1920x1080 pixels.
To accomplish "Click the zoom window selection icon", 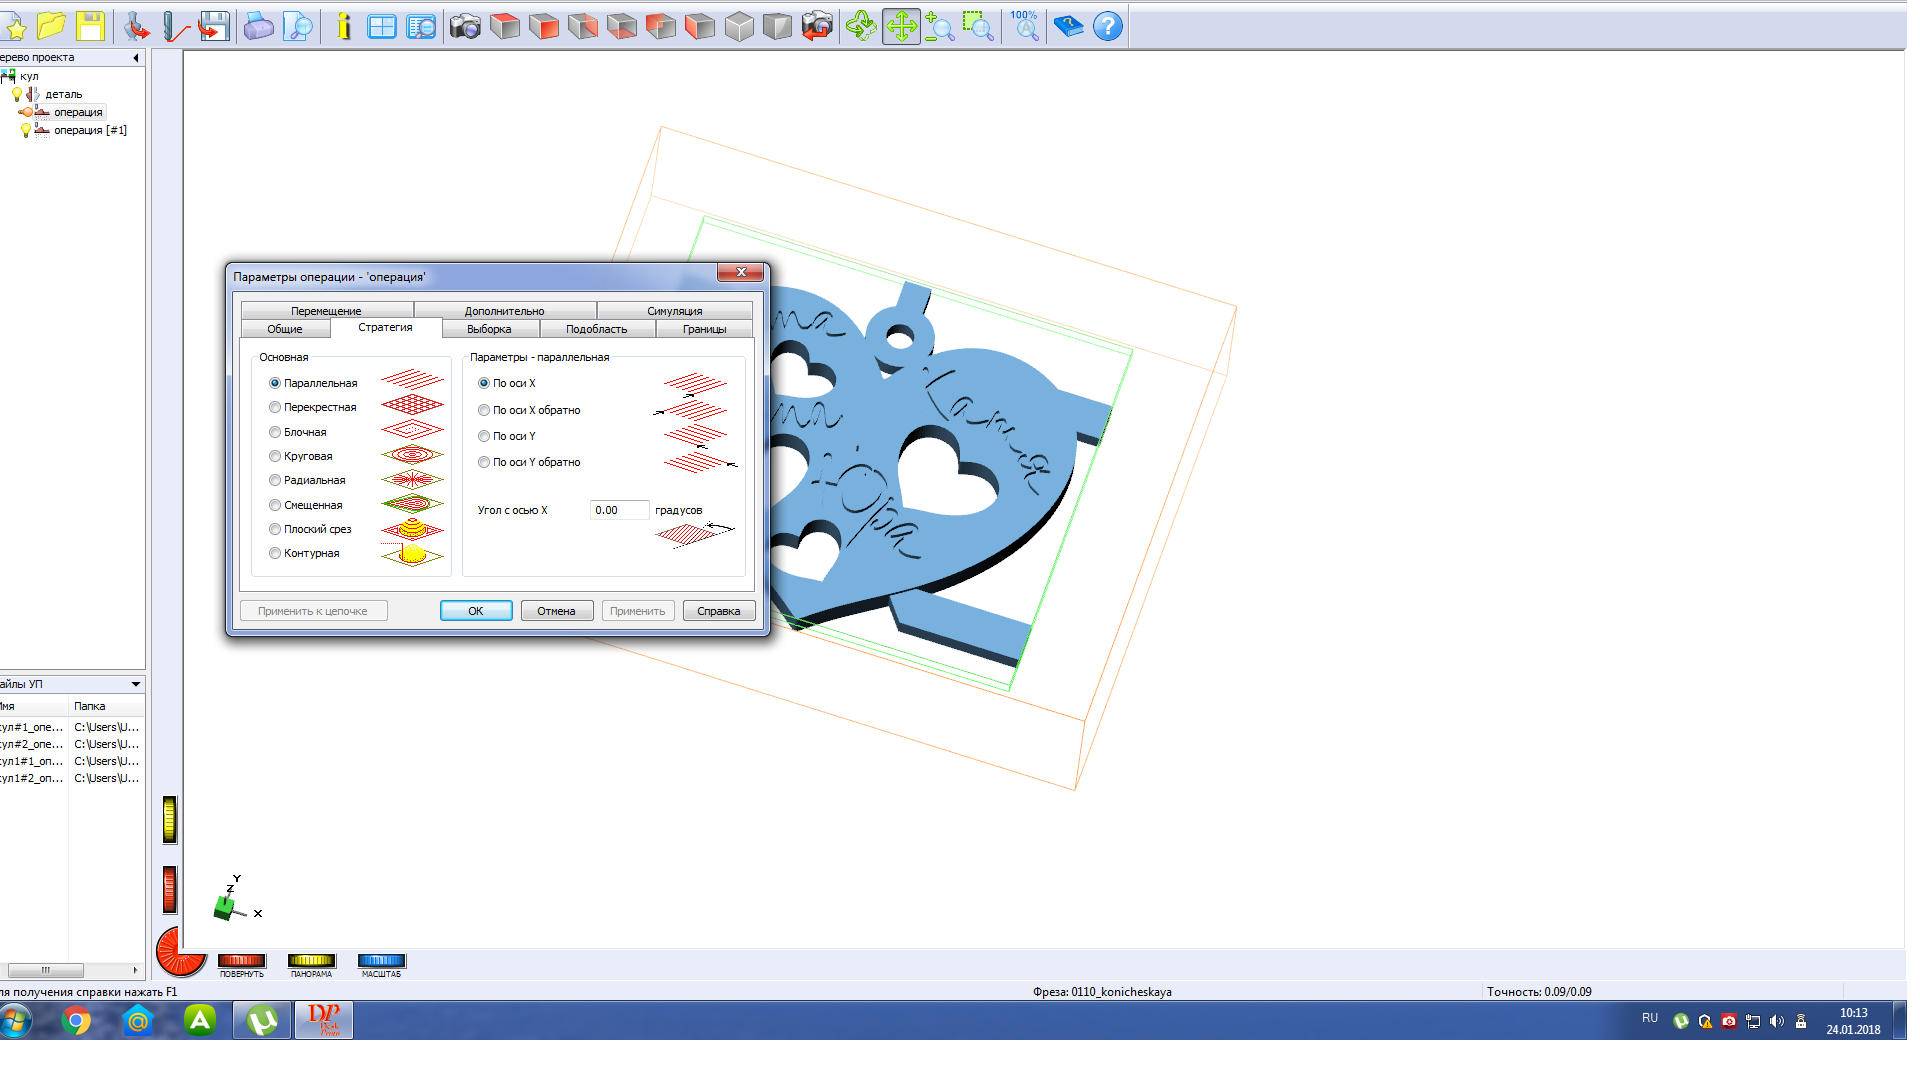I will (x=977, y=26).
